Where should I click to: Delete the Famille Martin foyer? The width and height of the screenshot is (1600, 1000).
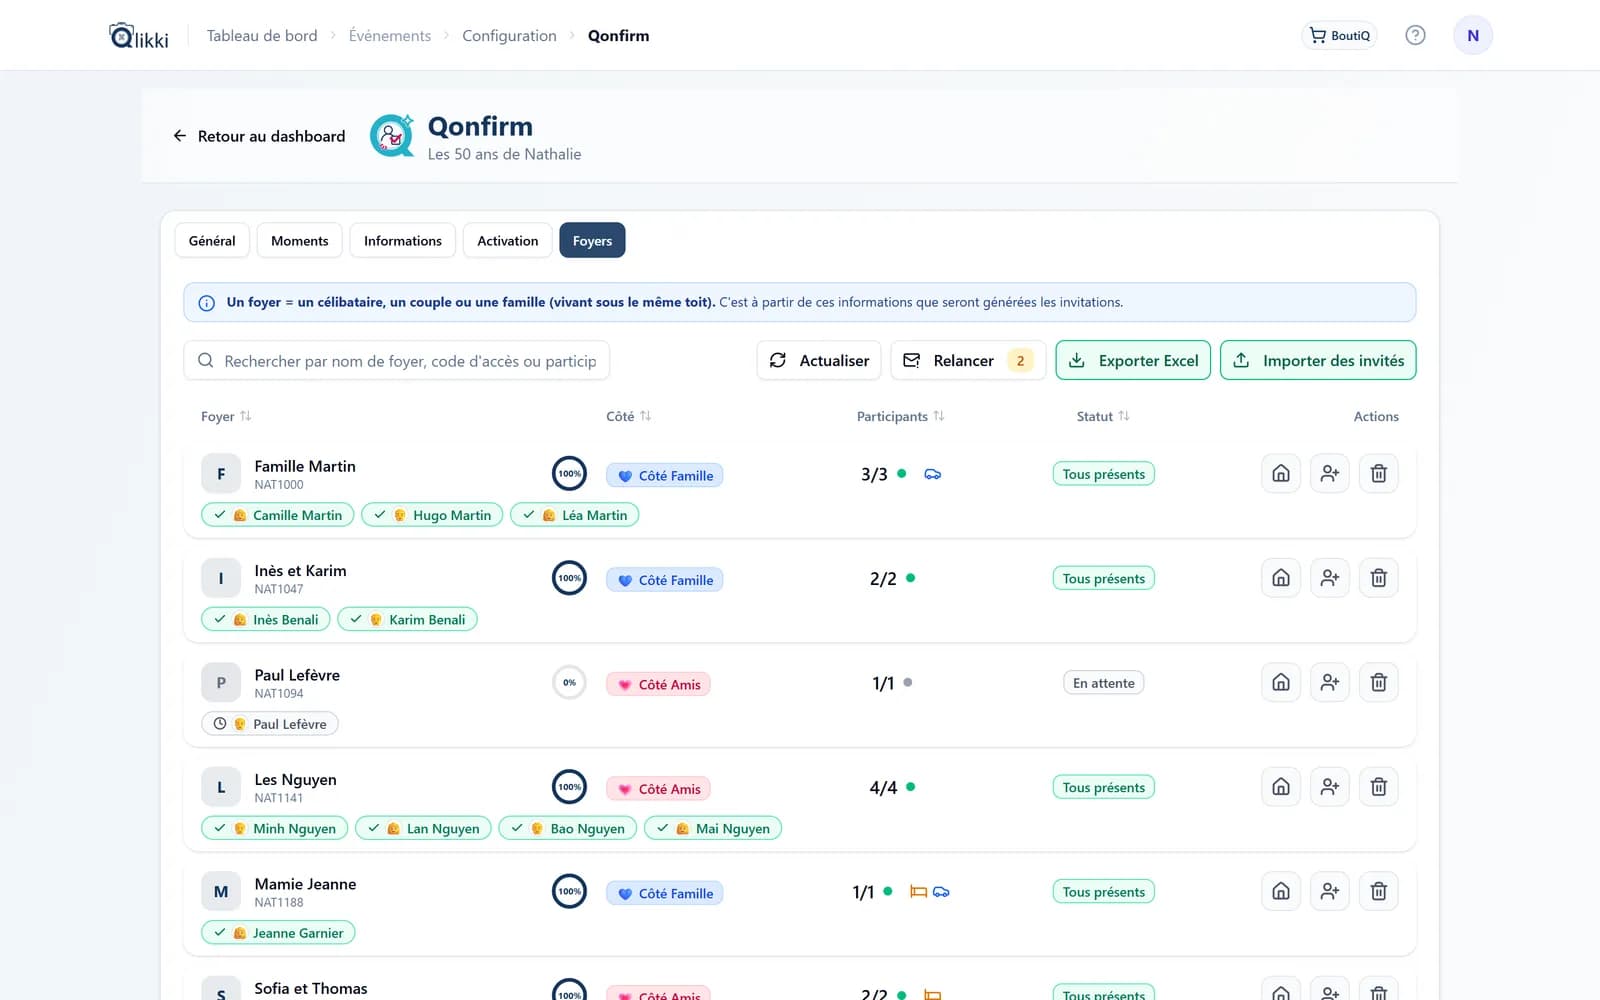(1379, 474)
